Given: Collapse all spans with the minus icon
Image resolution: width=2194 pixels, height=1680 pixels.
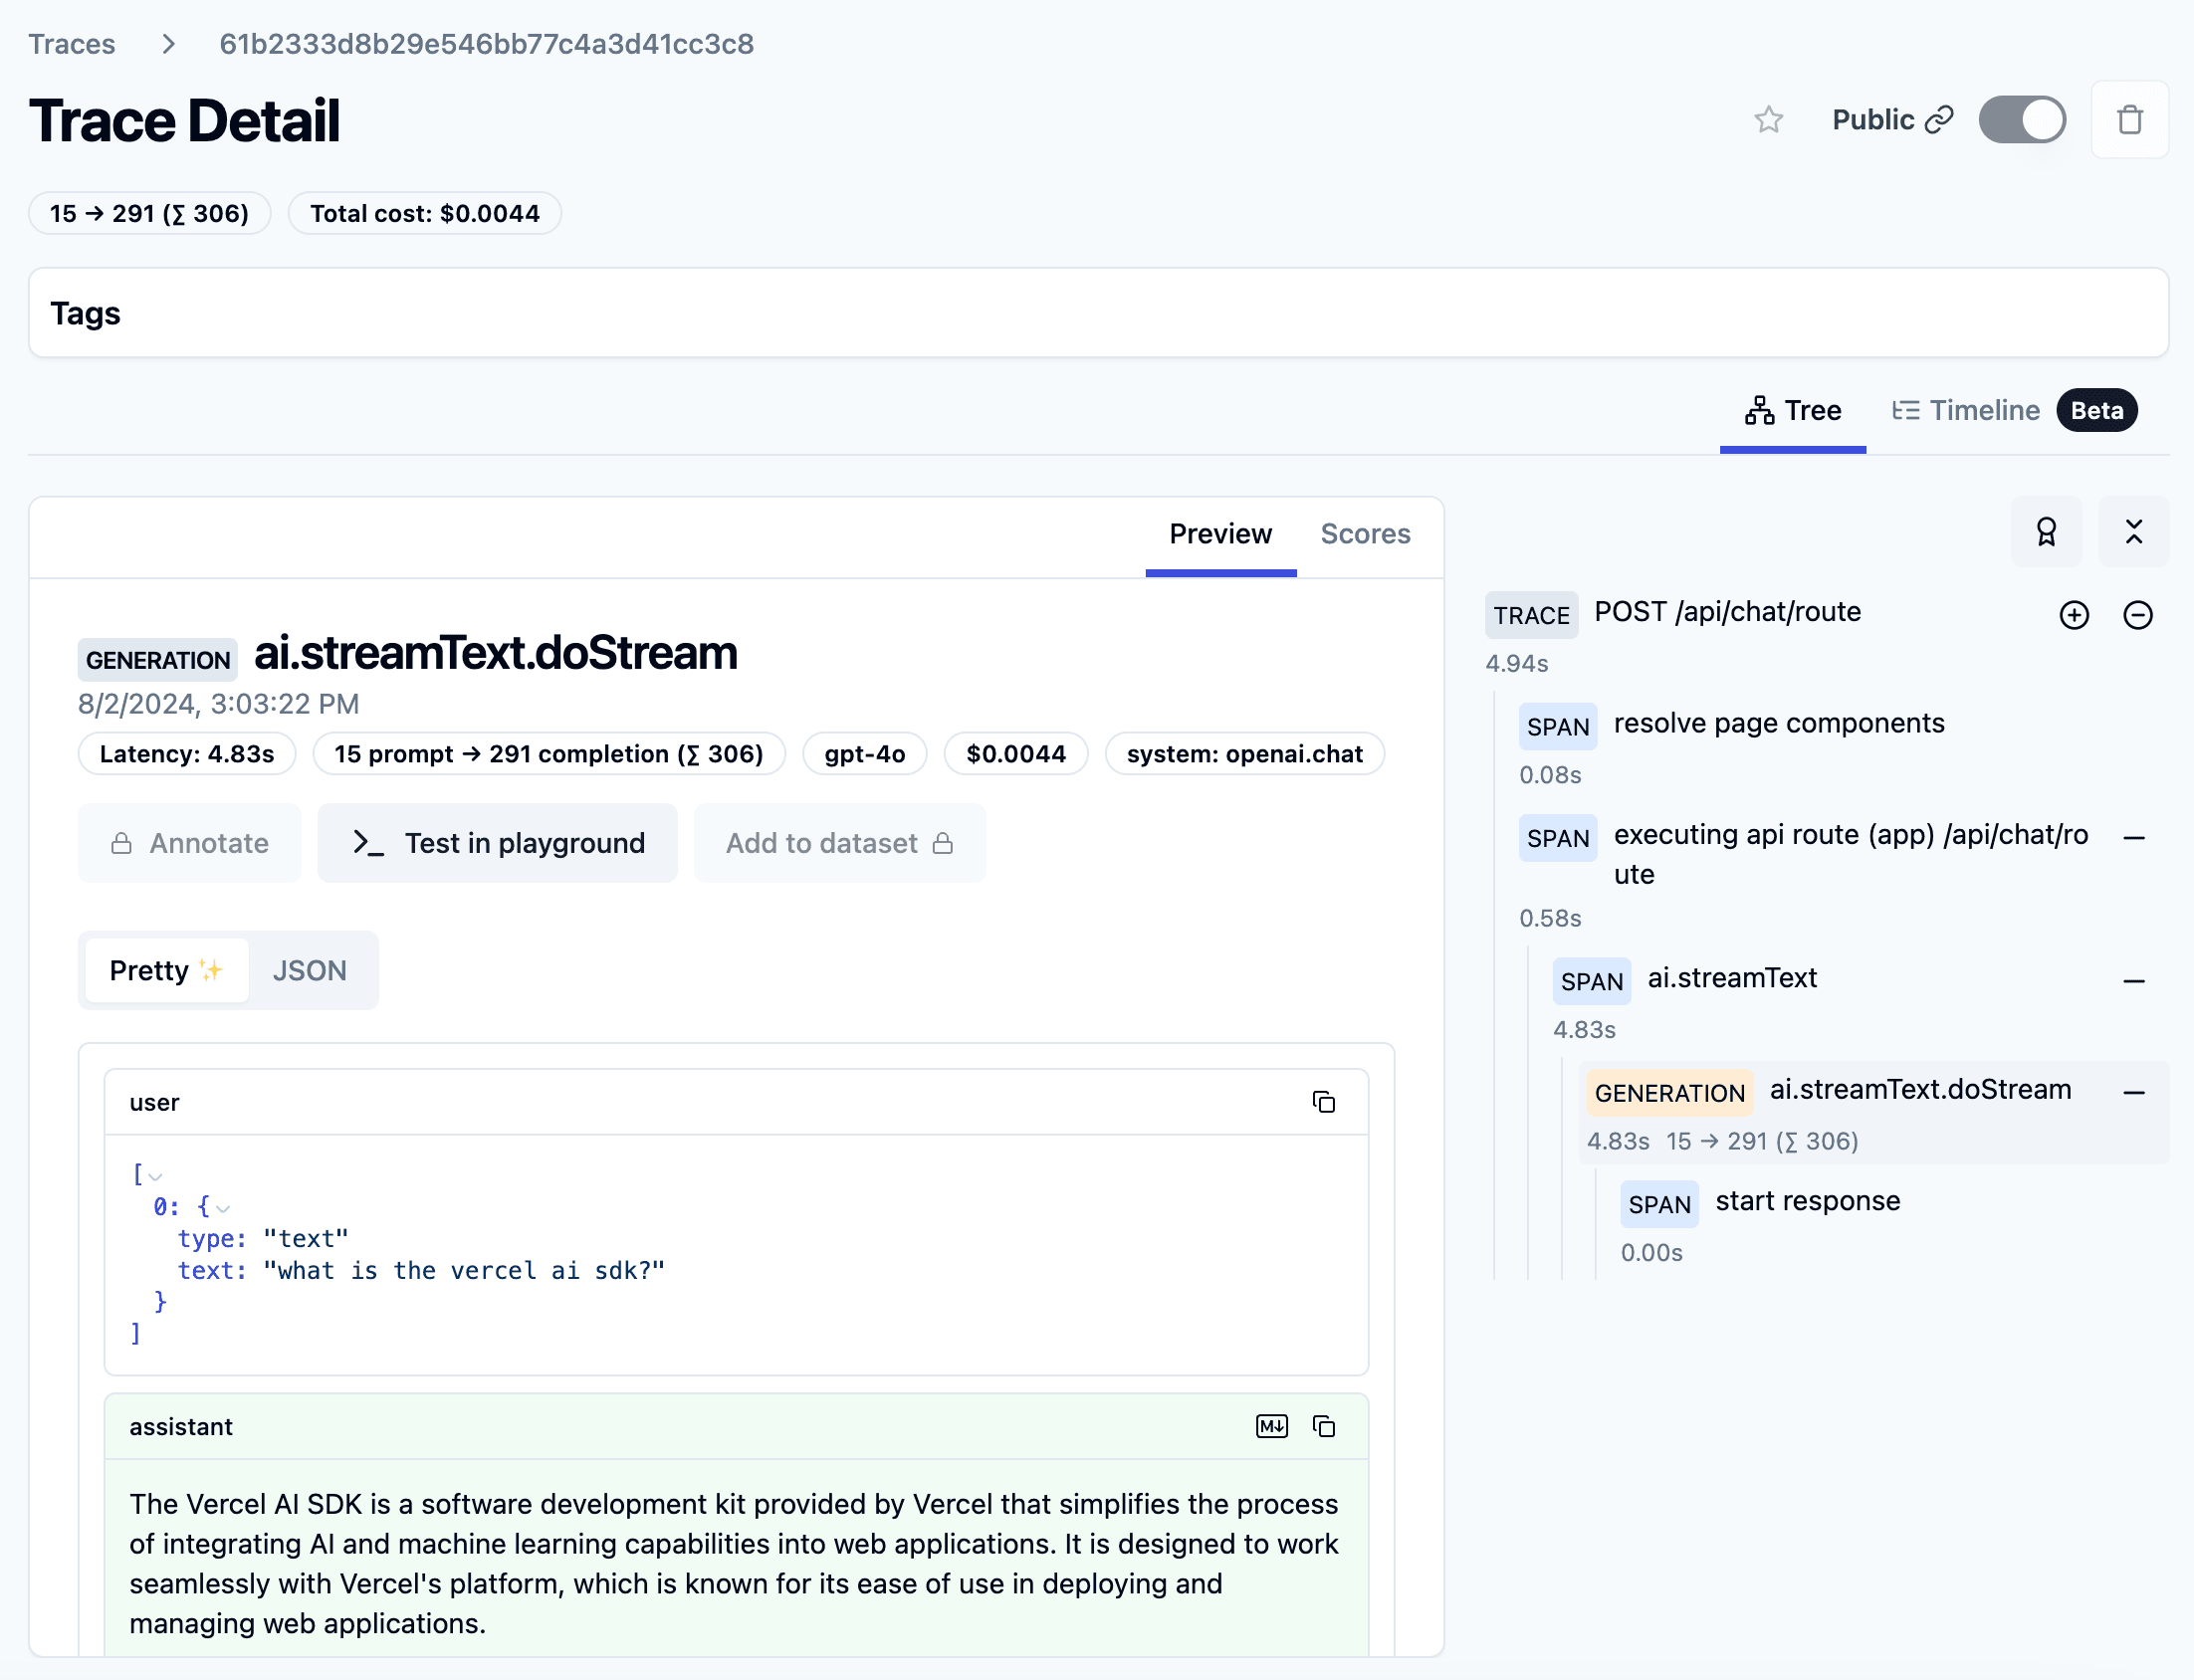Looking at the screenshot, I should point(2139,615).
